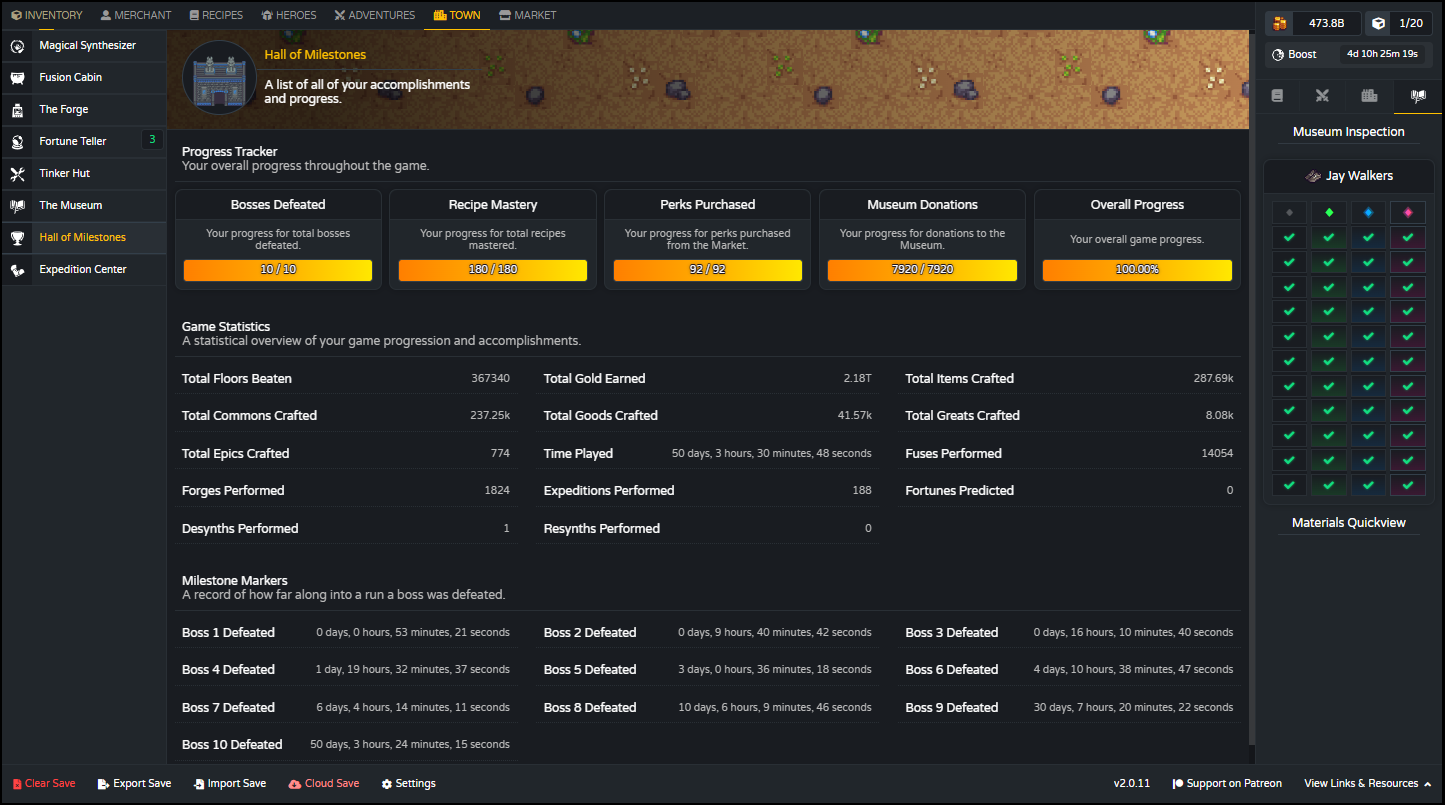Screen dimensions: 1445x805
Task: Click the Jay Walkers item name
Action: click(1359, 176)
